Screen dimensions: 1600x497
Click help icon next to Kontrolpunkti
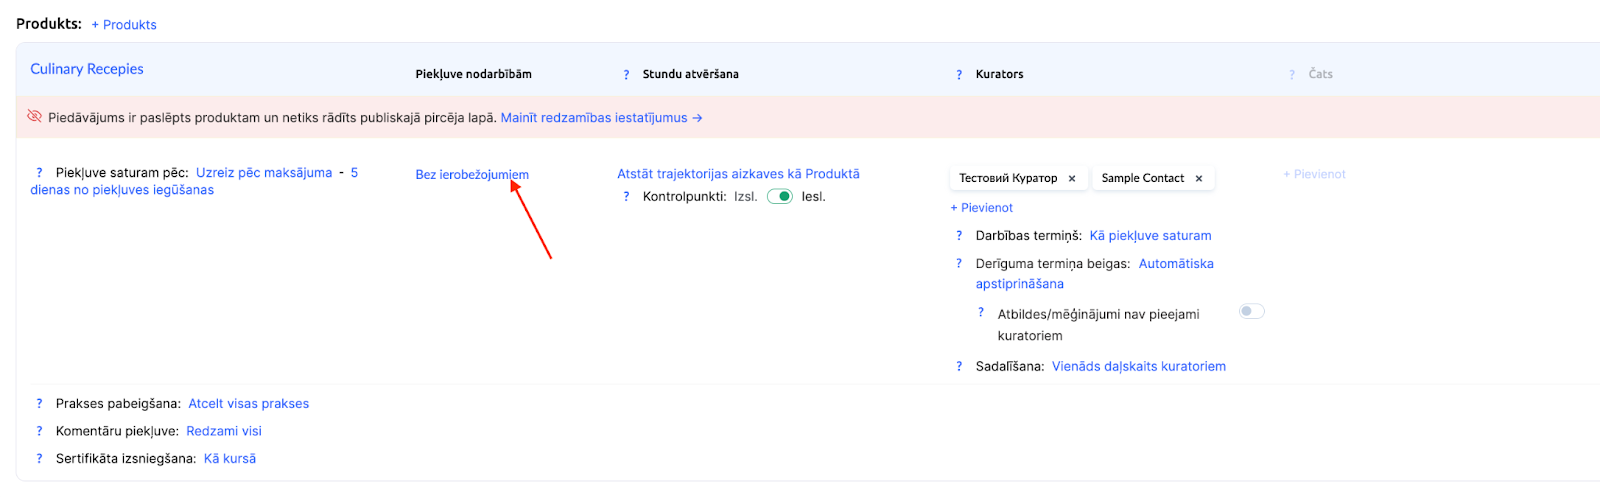pyautogui.click(x=626, y=197)
